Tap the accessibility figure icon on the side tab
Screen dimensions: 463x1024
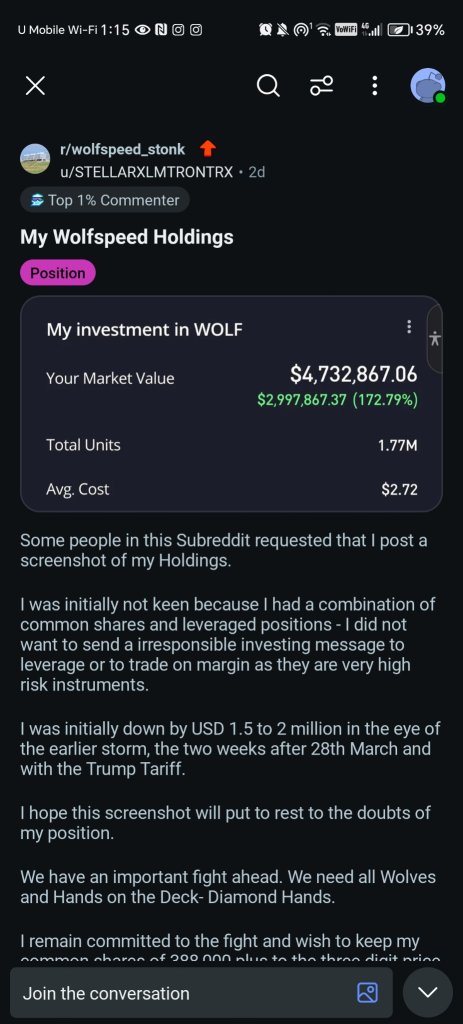436,338
